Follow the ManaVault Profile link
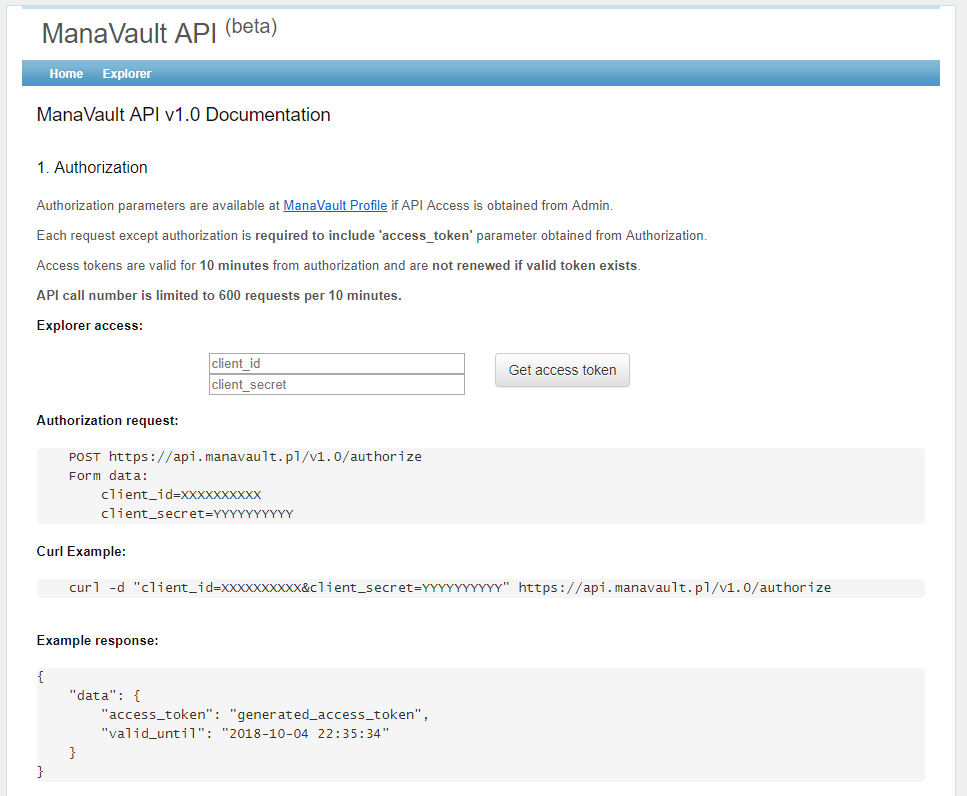 click(335, 205)
